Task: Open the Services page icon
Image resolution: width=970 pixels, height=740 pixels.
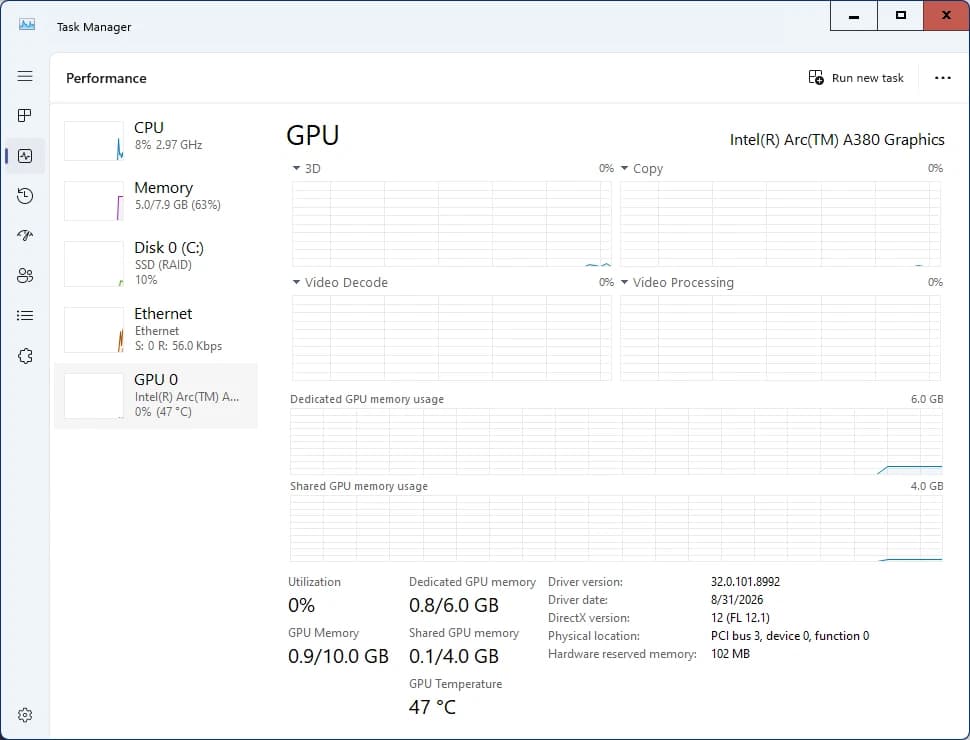Action: coord(25,356)
